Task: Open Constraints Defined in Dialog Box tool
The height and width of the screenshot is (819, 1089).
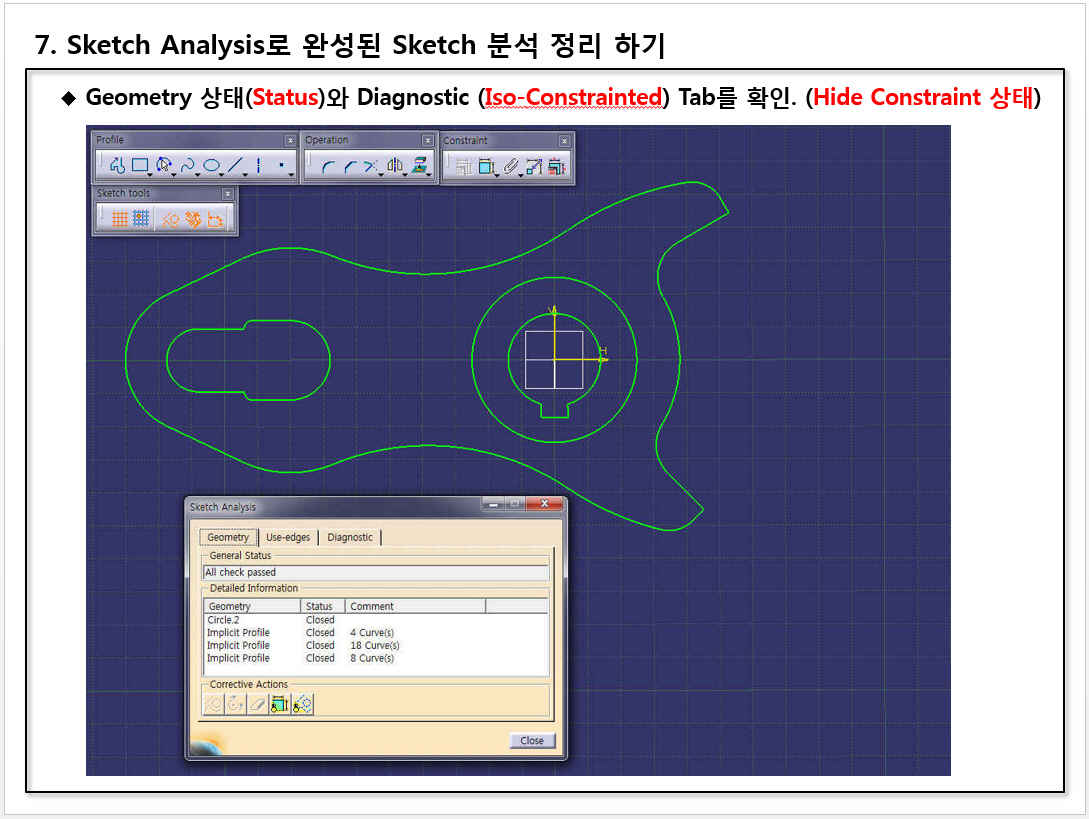Action: [464, 167]
